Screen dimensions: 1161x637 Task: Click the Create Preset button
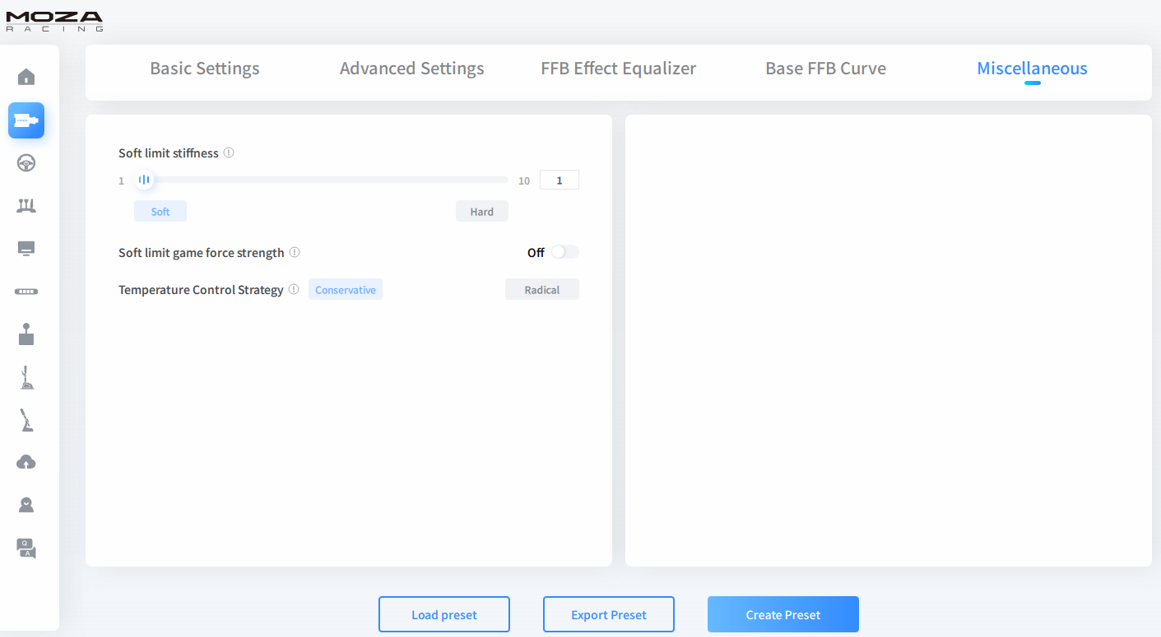tap(783, 614)
